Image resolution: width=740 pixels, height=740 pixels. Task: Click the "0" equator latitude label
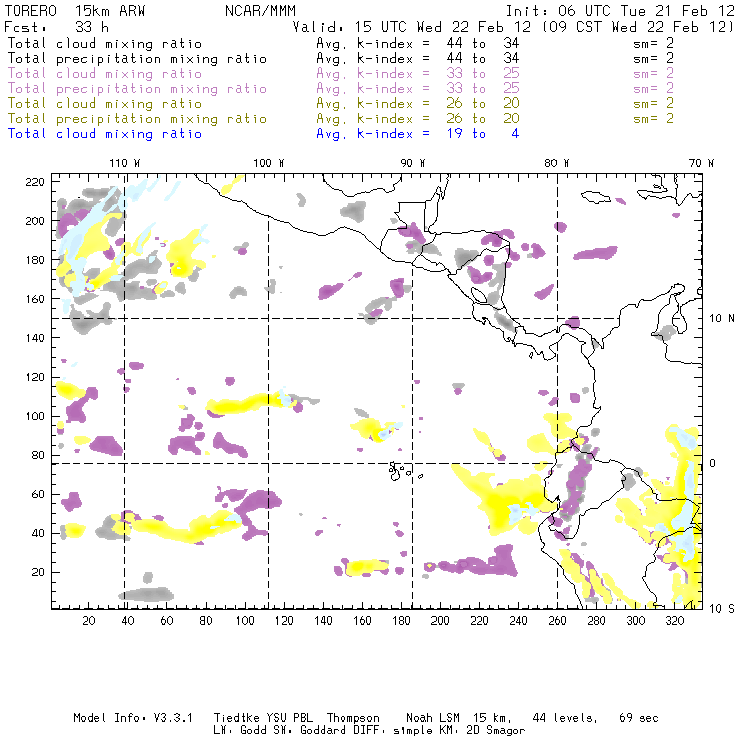point(713,463)
